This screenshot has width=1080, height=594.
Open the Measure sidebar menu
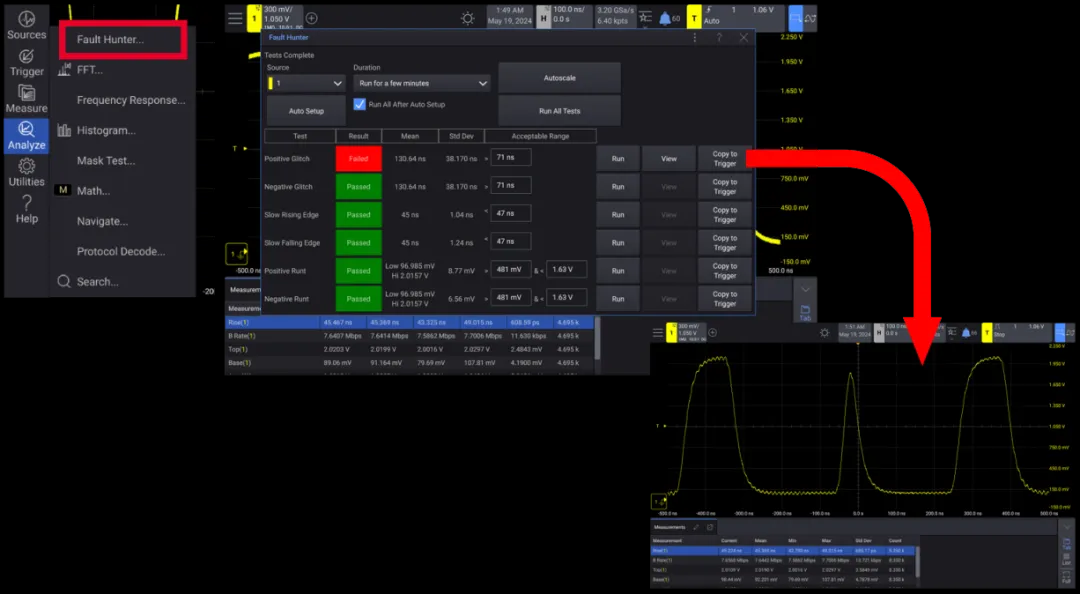pos(27,98)
